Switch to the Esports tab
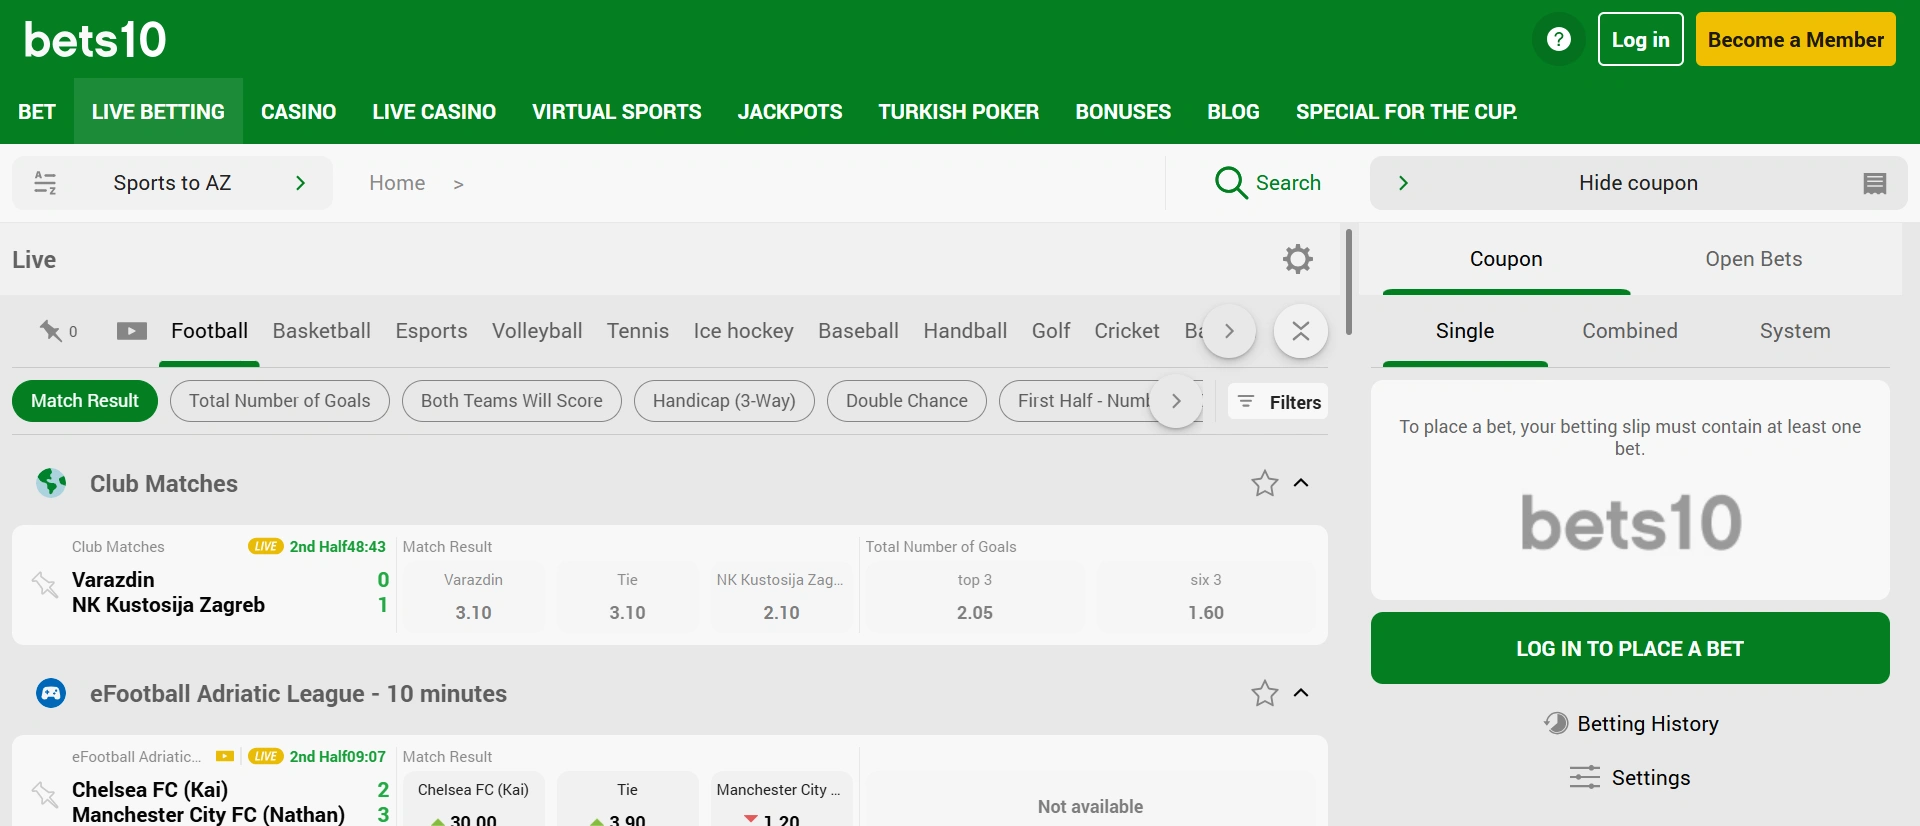 click(x=431, y=331)
